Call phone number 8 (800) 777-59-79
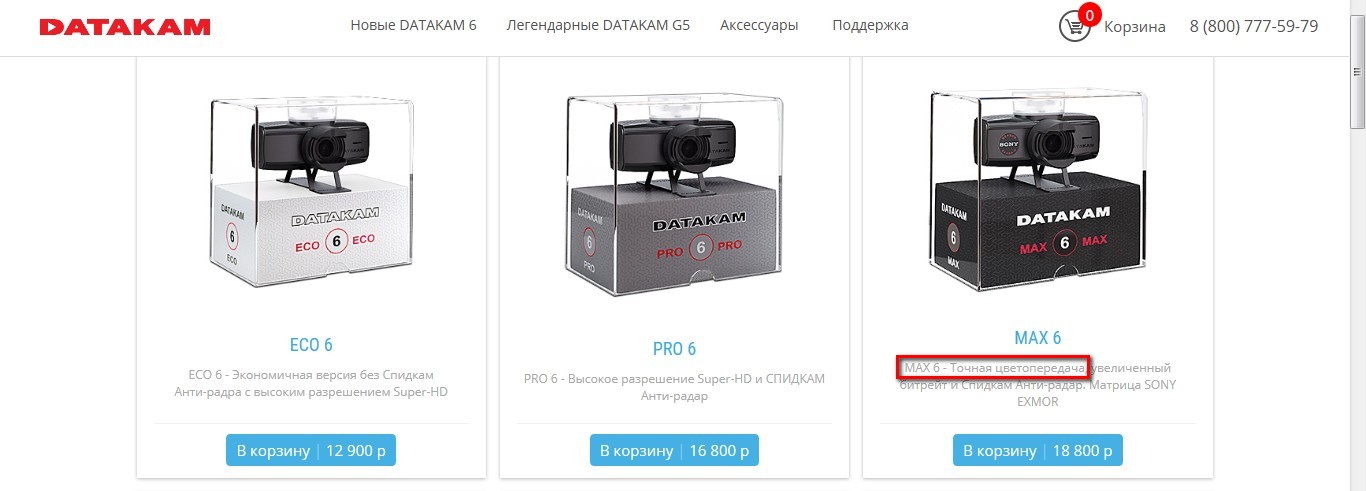This screenshot has width=1366, height=491. pyautogui.click(x=1254, y=26)
